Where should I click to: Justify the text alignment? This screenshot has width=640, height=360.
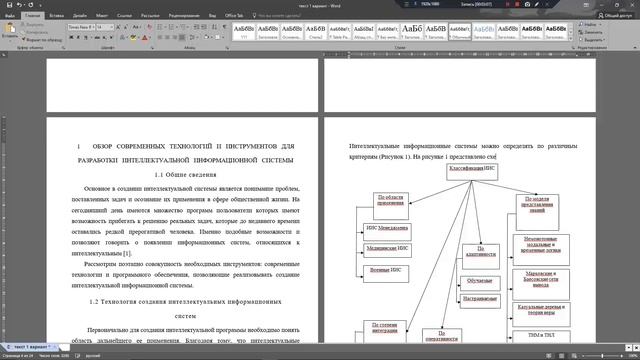click(x=182, y=38)
